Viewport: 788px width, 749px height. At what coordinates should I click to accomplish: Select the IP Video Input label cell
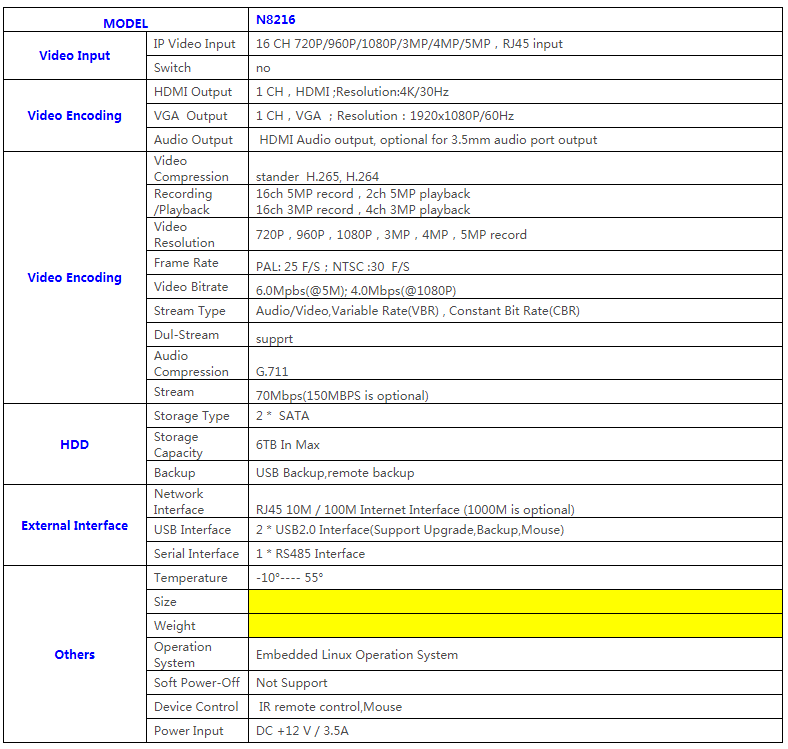(195, 44)
